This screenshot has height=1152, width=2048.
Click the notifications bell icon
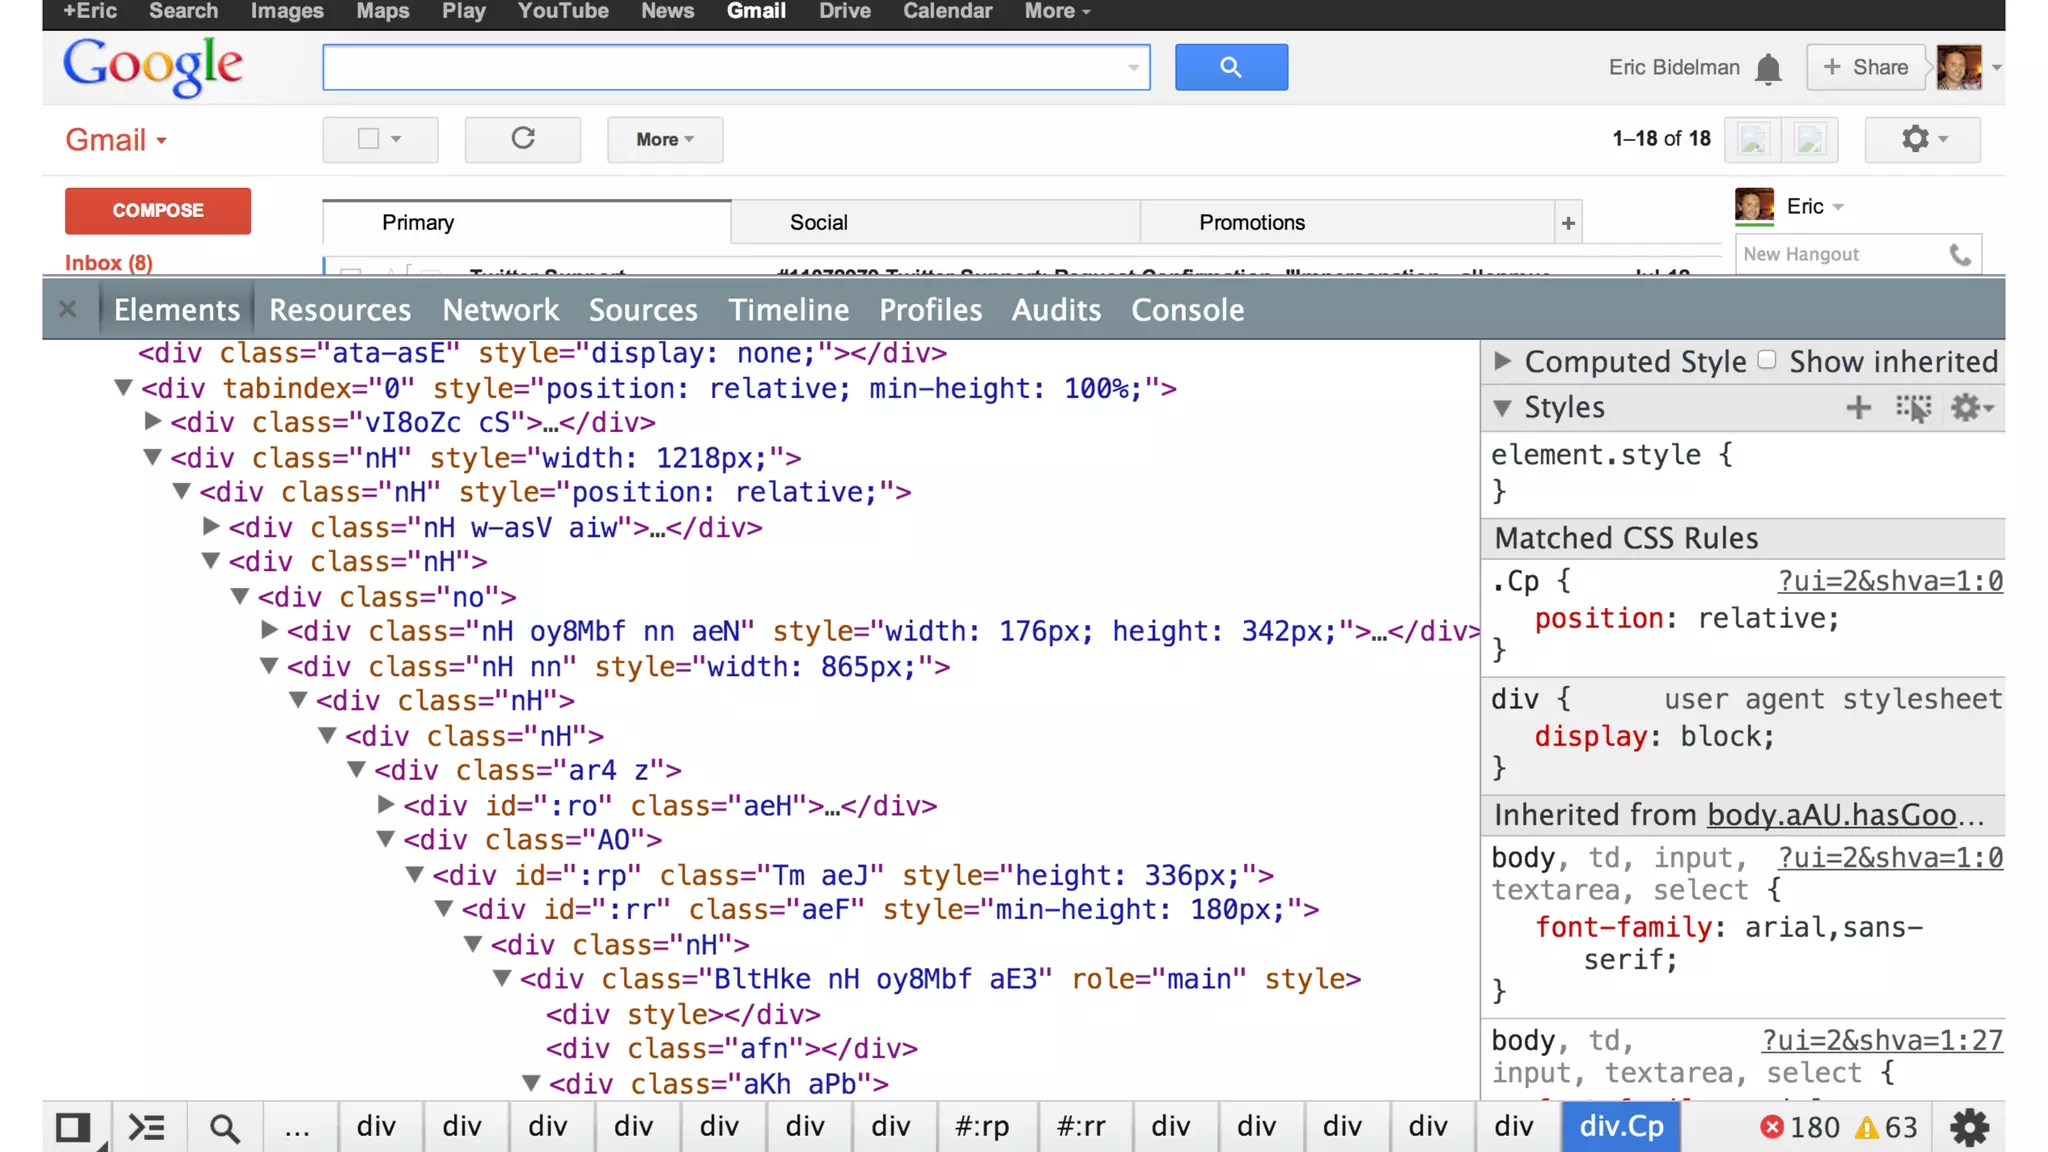1768,68
